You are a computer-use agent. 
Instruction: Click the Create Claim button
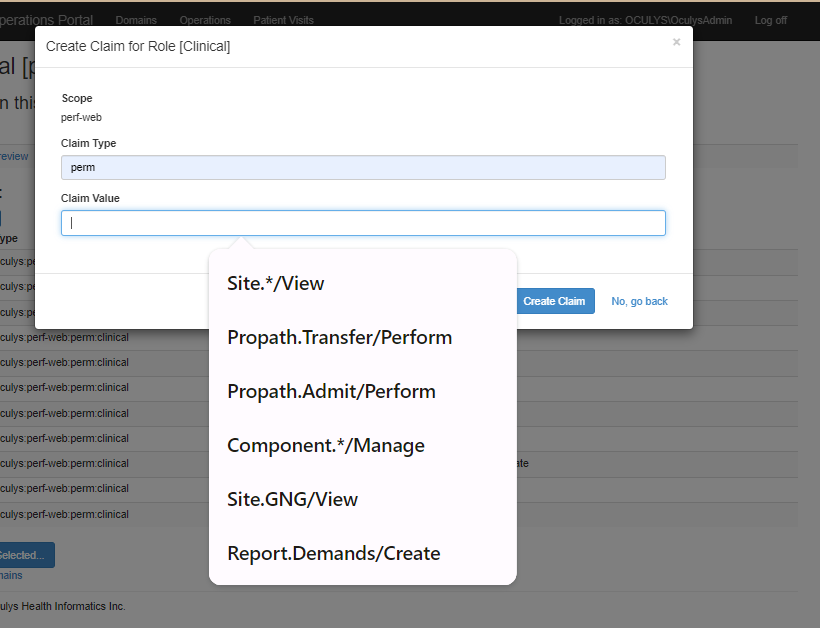click(555, 301)
